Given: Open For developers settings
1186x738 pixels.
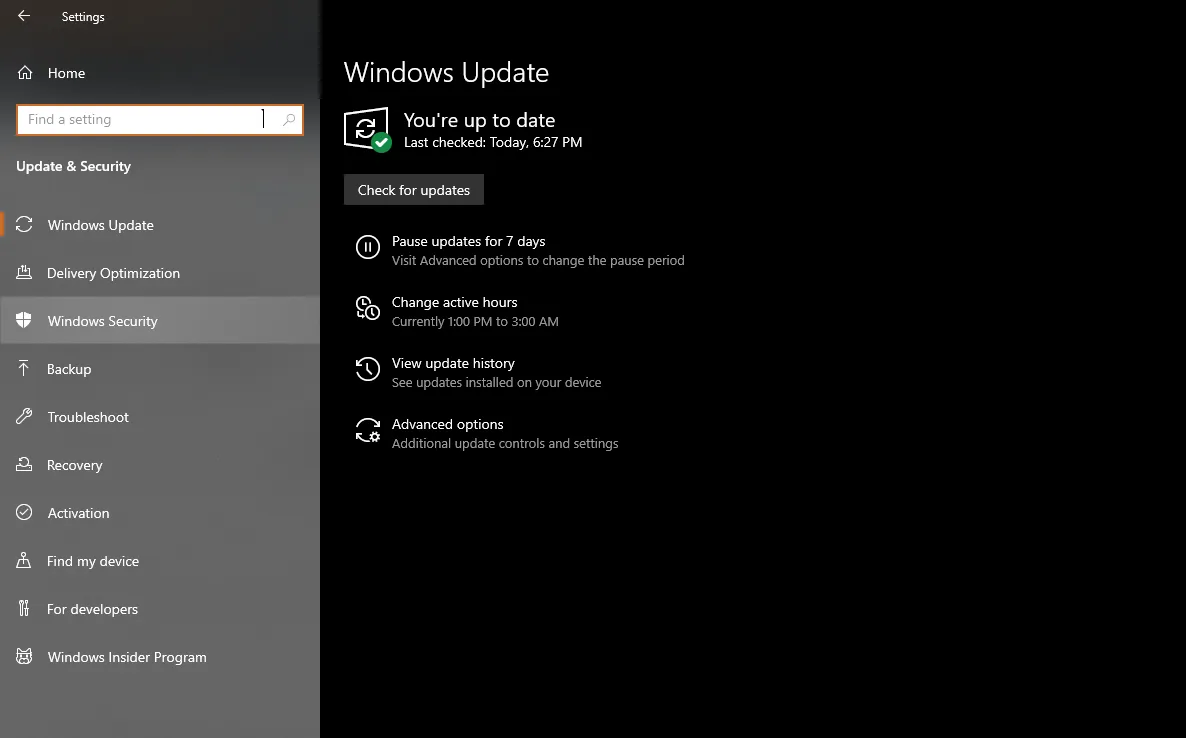Looking at the screenshot, I should coord(92,609).
